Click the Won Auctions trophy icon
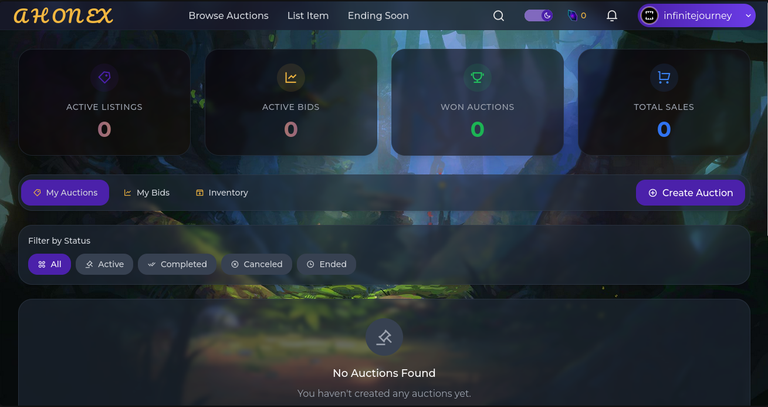 click(478, 77)
